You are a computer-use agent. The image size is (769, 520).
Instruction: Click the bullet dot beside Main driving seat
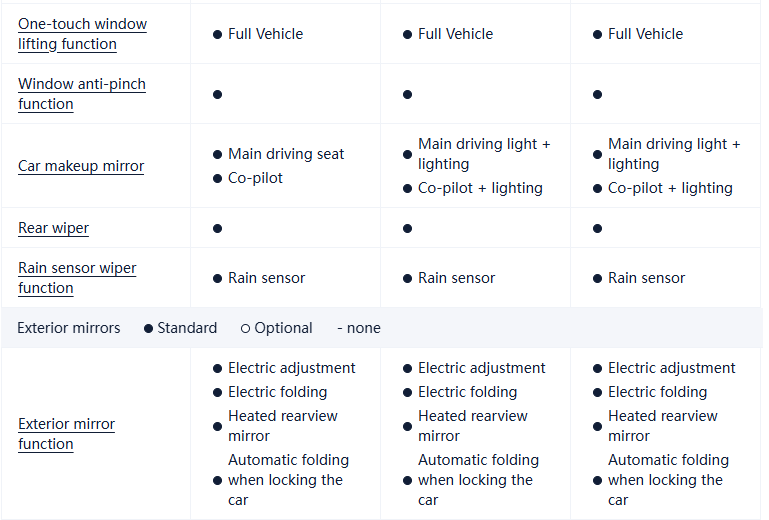coord(217,155)
